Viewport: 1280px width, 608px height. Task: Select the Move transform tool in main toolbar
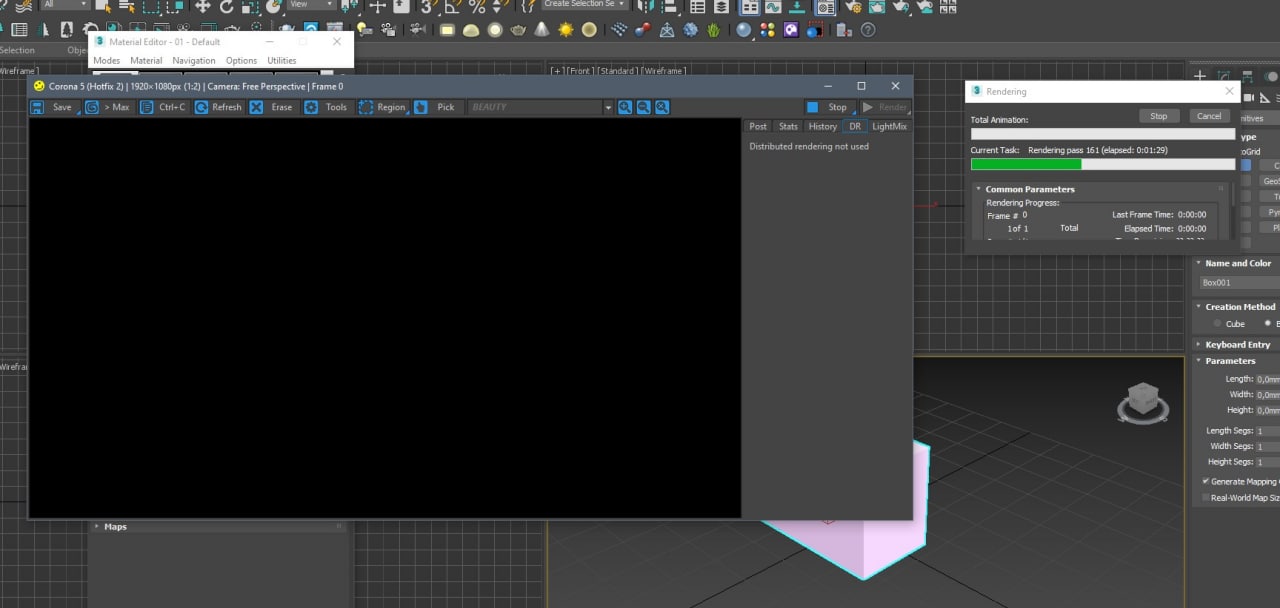[203, 6]
